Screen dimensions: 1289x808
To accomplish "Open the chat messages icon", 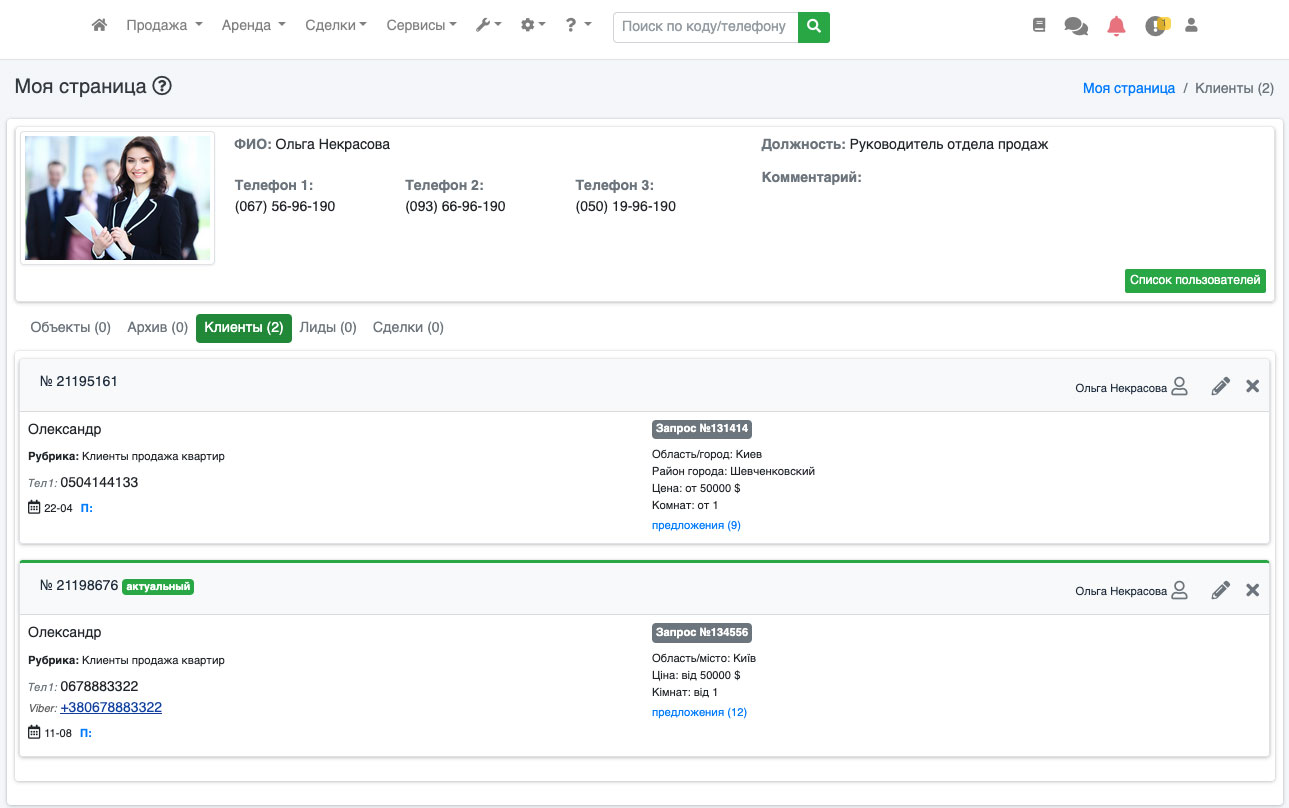I will pyautogui.click(x=1076, y=26).
